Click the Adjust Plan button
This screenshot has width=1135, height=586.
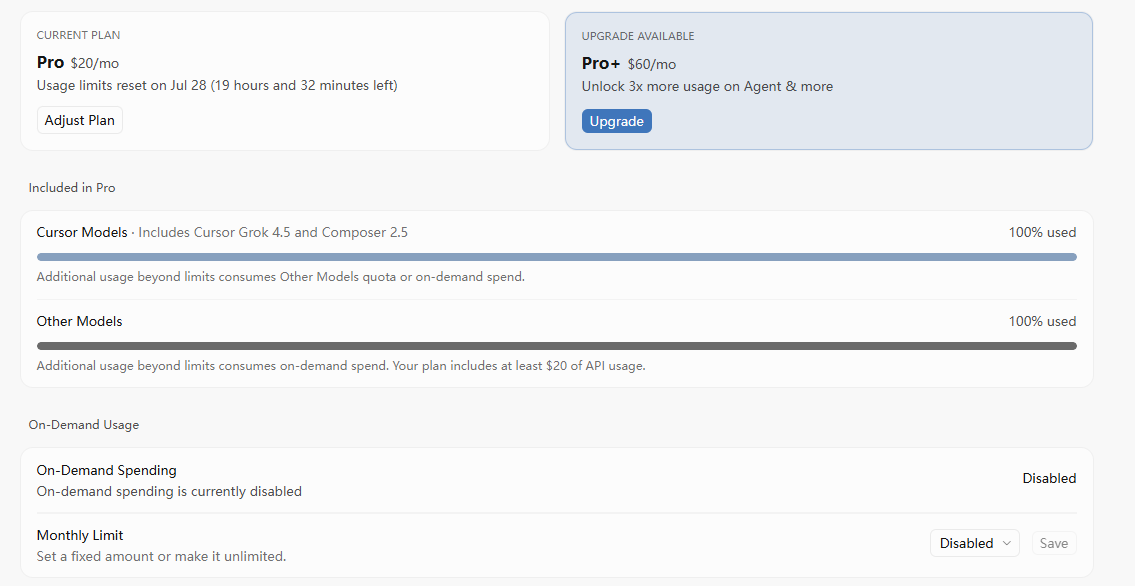click(x=80, y=120)
